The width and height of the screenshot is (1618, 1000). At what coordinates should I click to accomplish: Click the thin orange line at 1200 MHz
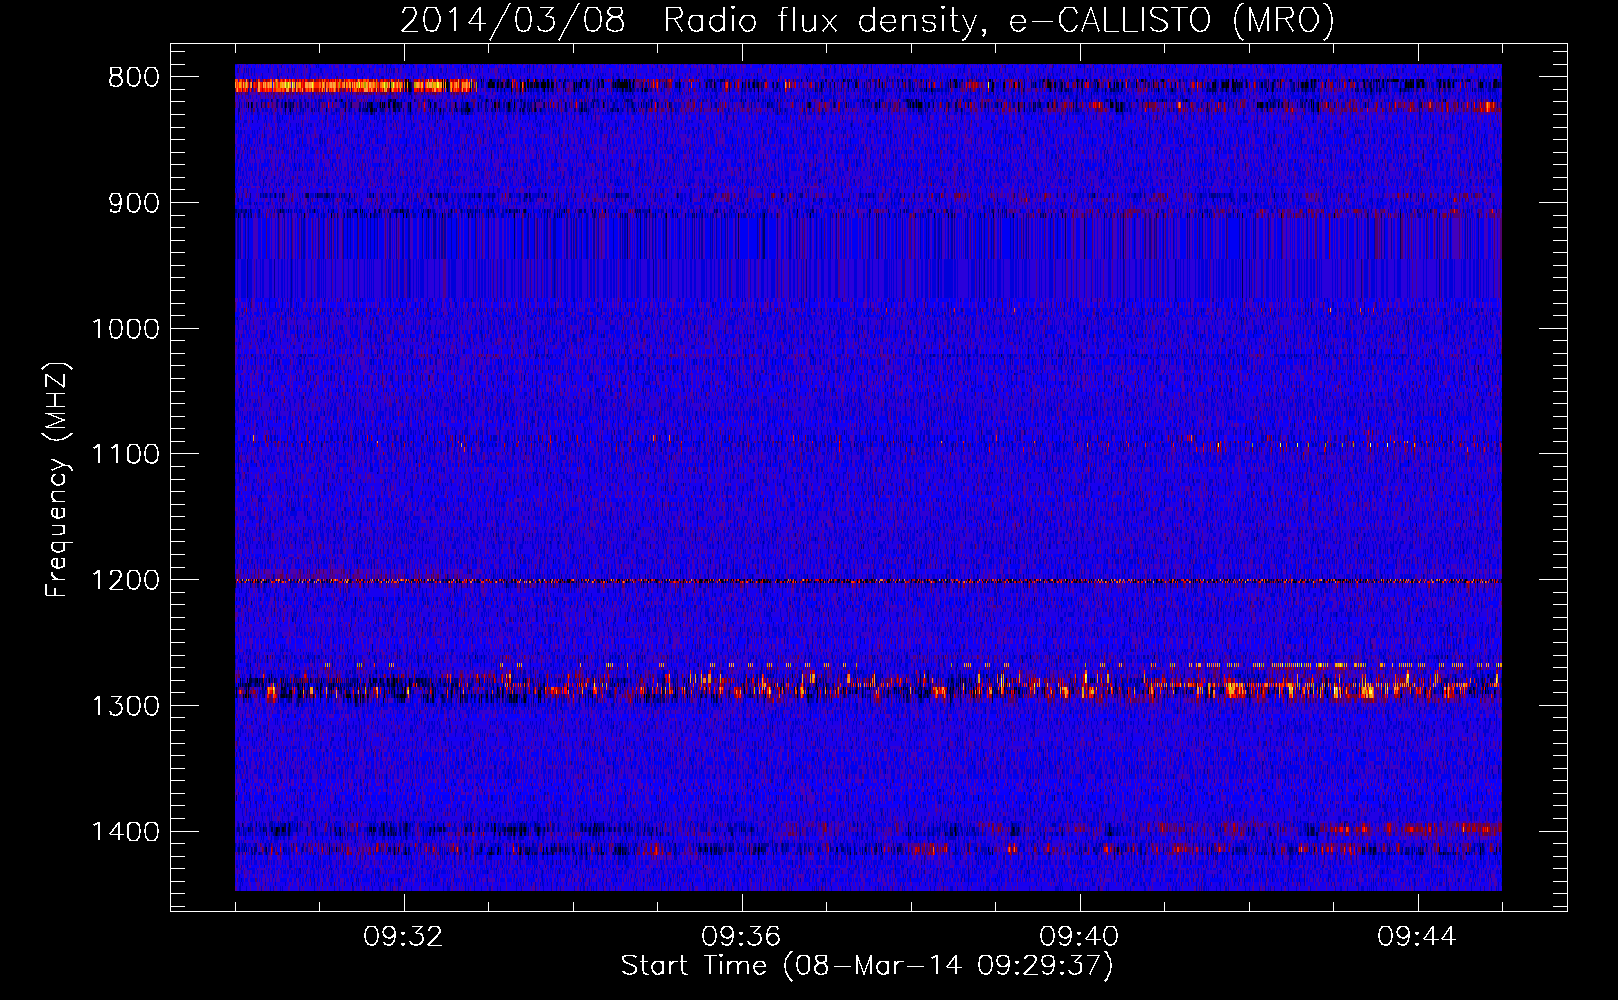[868, 581]
